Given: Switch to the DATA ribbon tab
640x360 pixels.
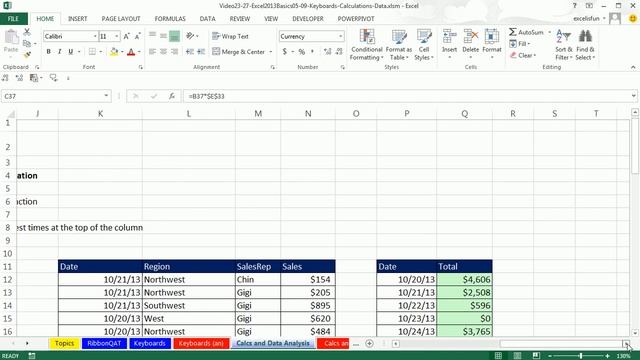Looking at the screenshot, I should 207,19.
